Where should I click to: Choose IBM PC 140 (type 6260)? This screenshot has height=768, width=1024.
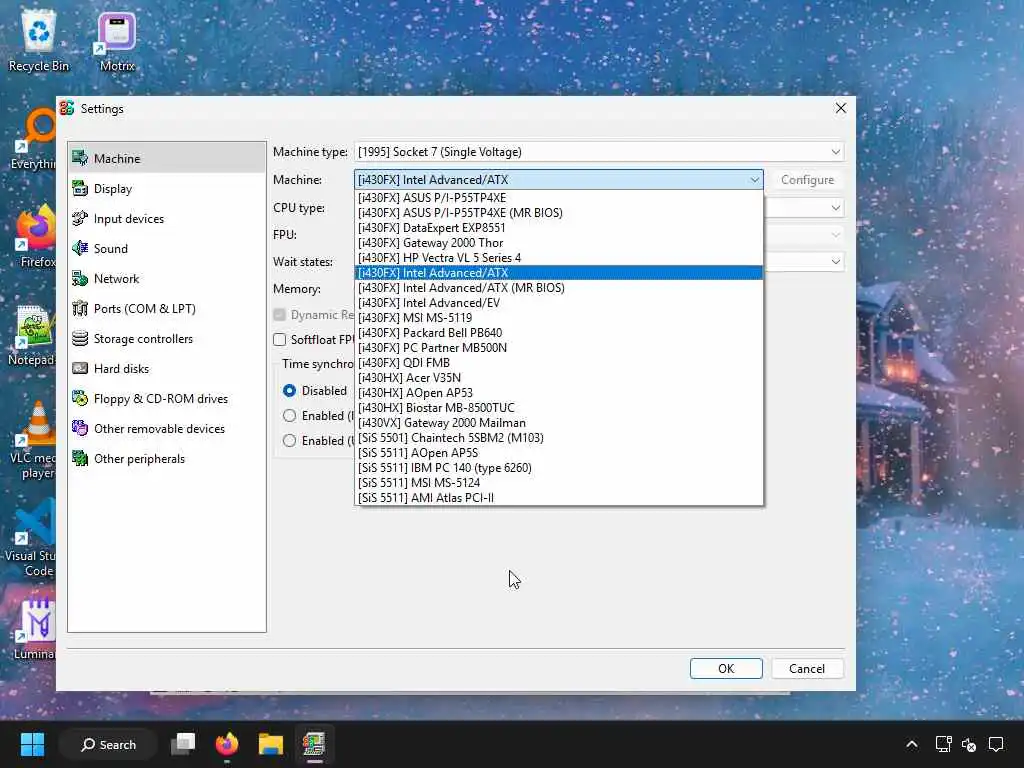558,468
